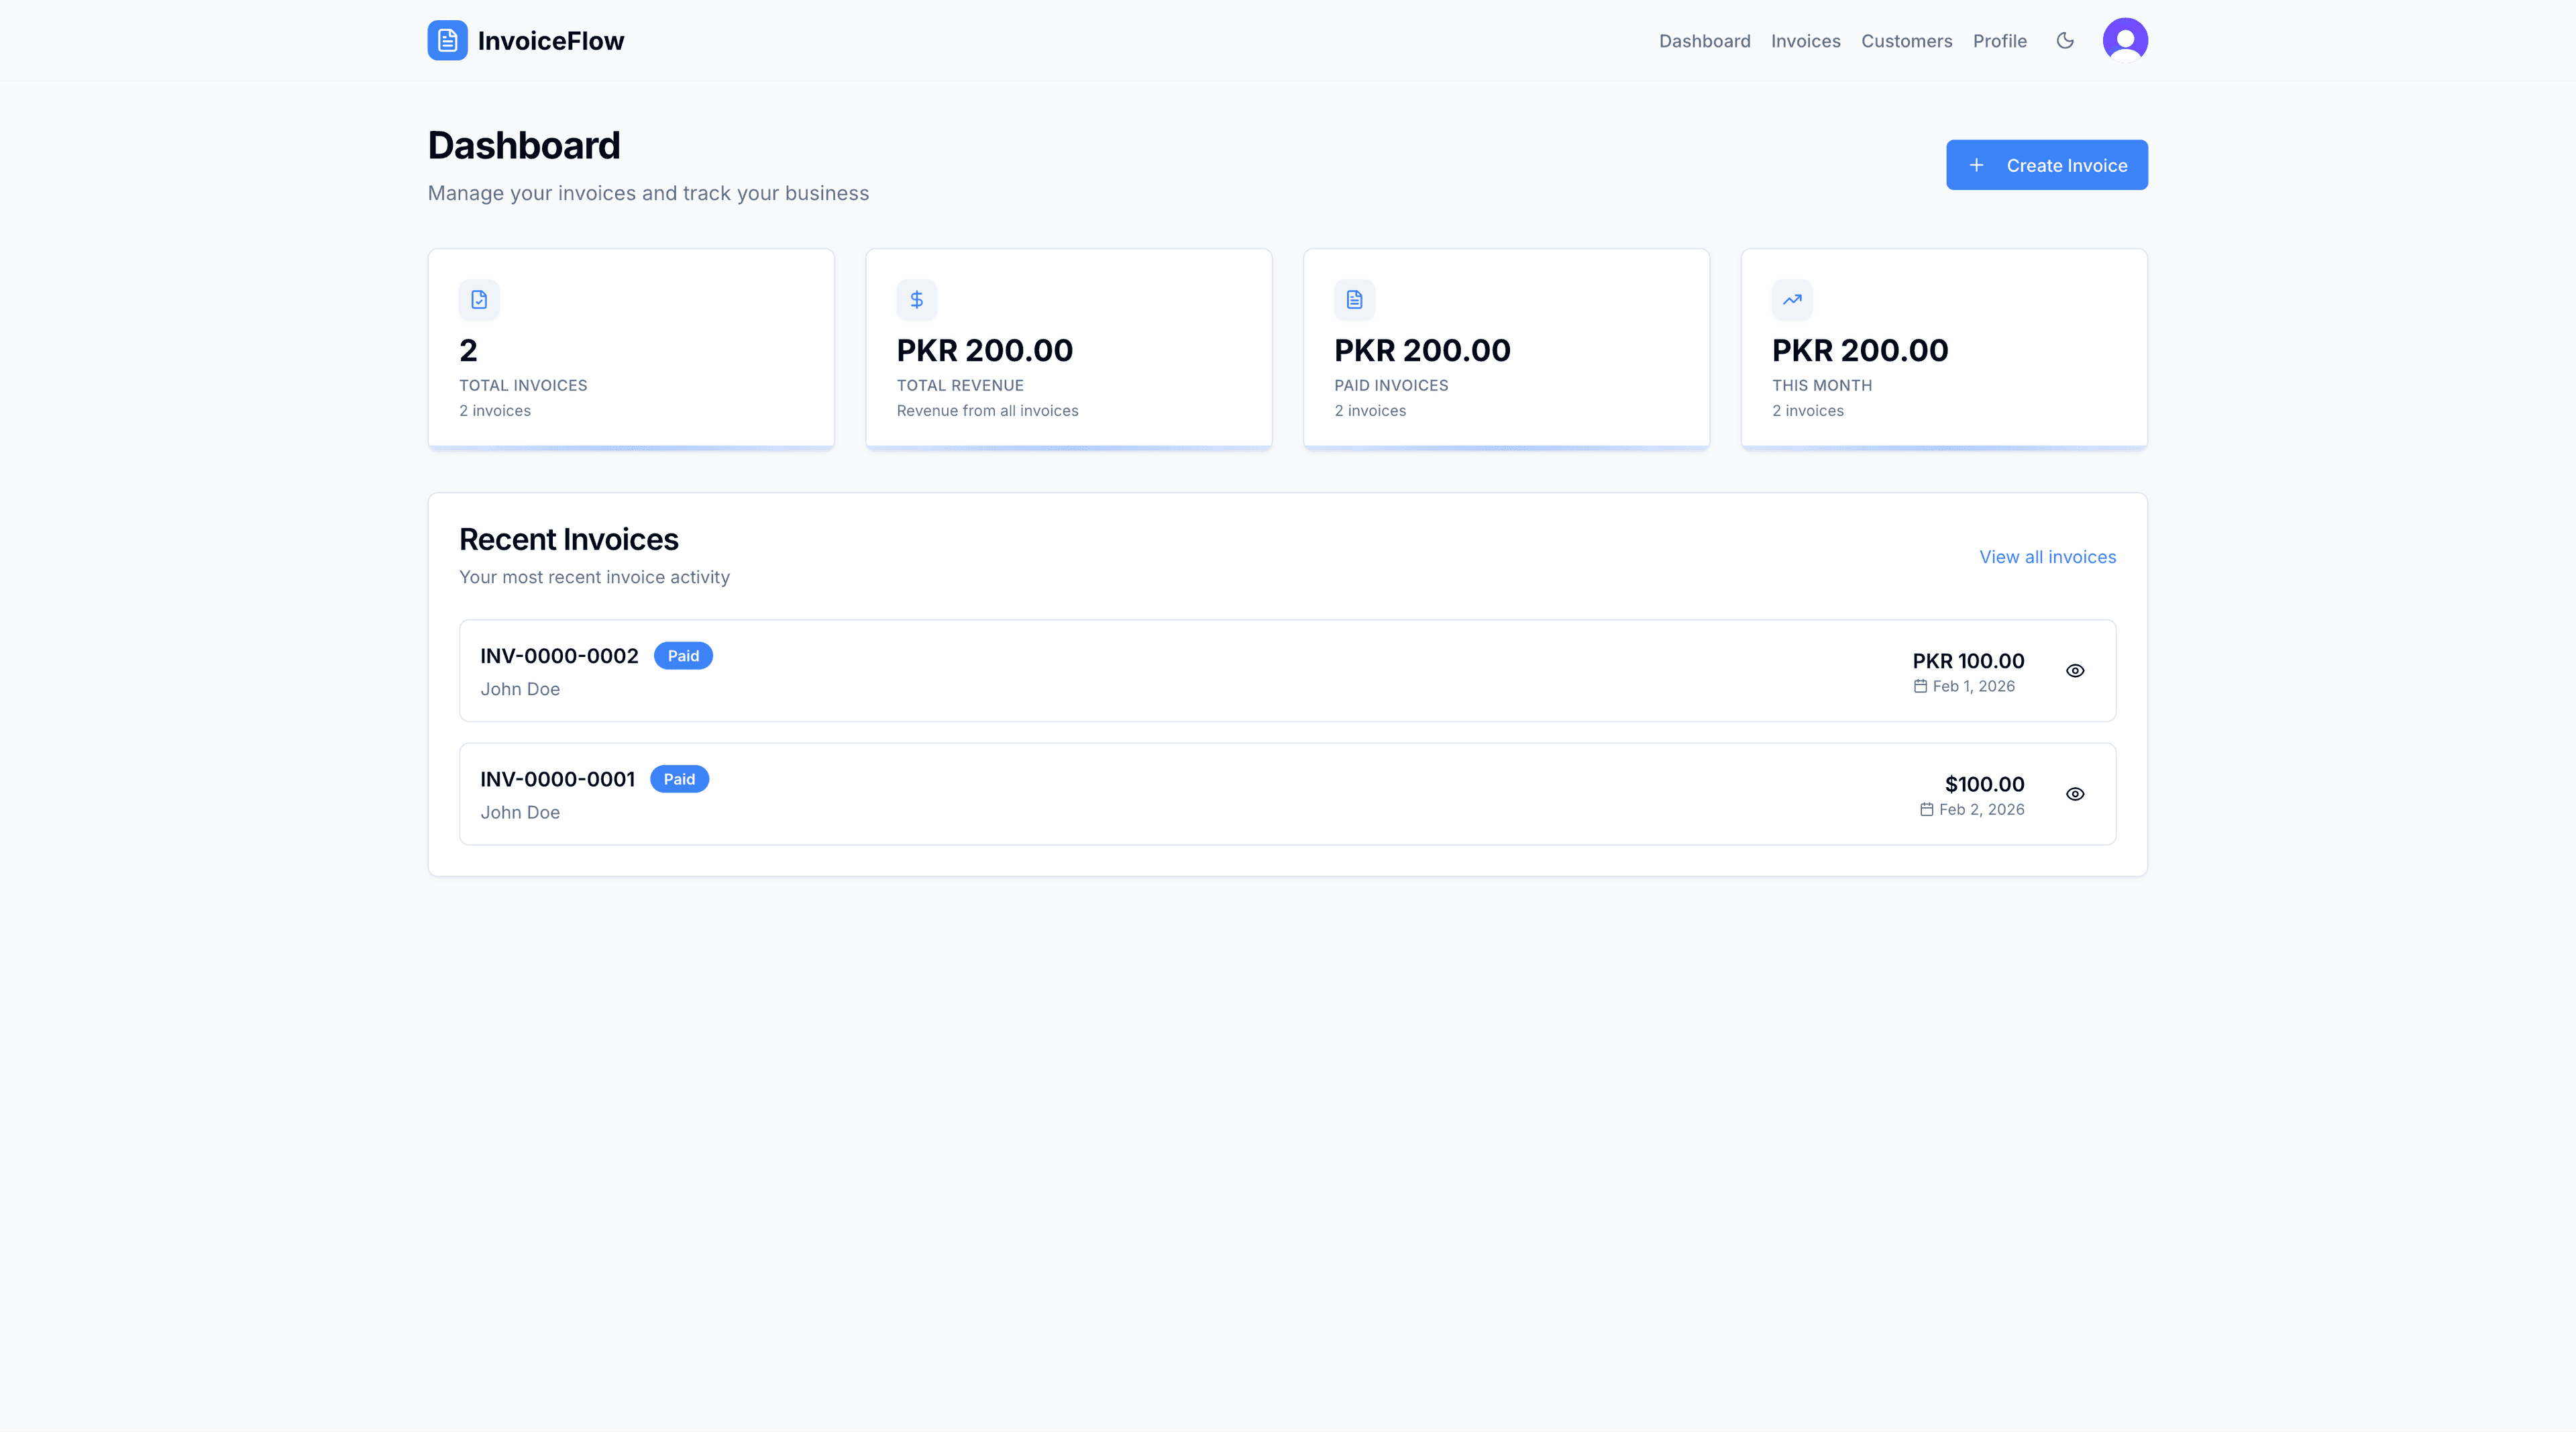Image resolution: width=2576 pixels, height=1432 pixels.
Task: View invoice INV-0000-0001 using the eye icon
Action: point(2075,794)
